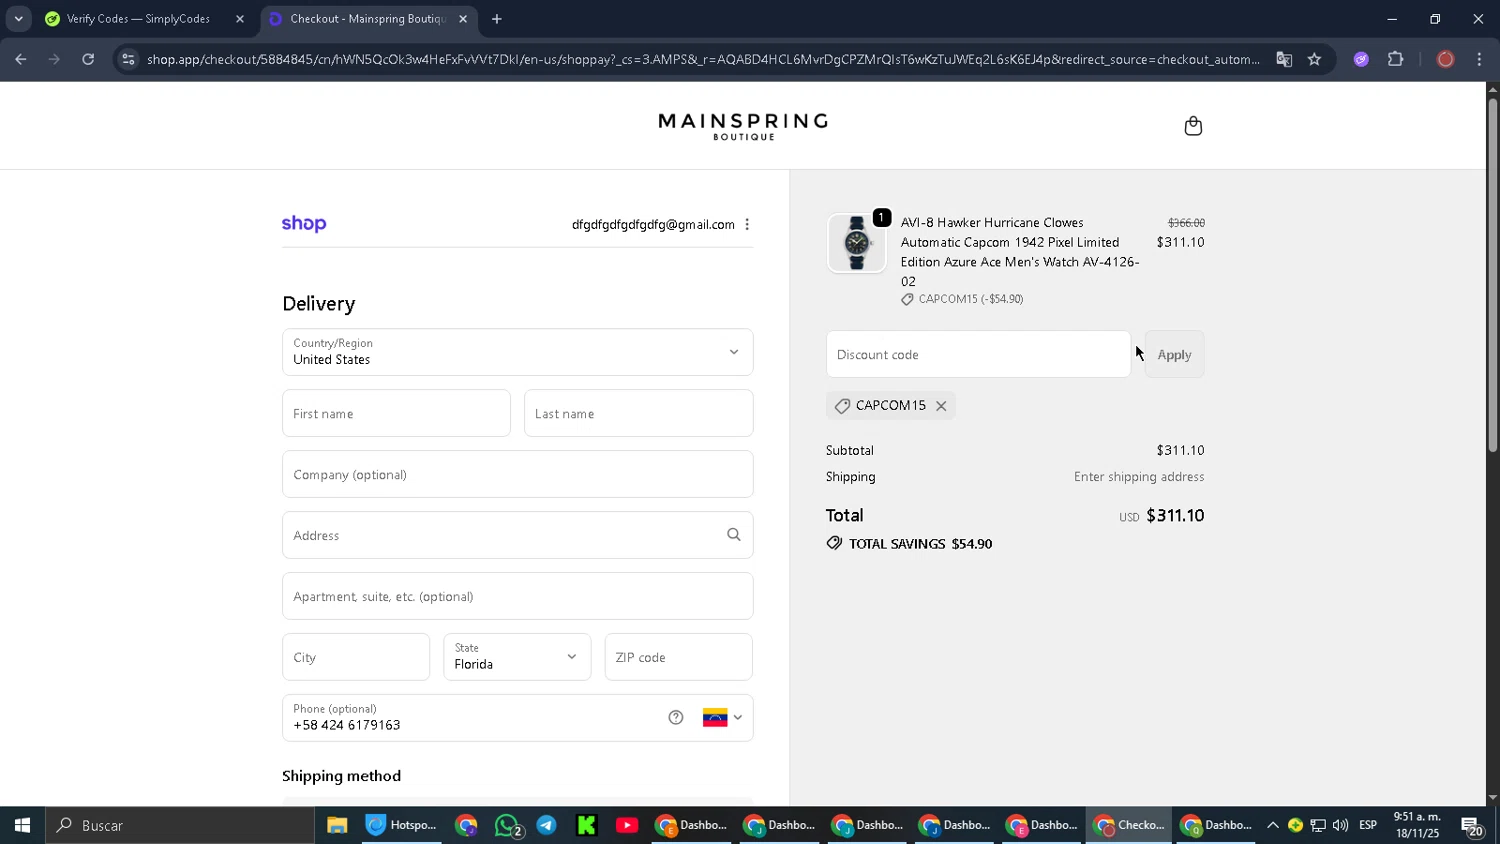Open the browser Extensions puzzle icon
The width and height of the screenshot is (1500, 844).
click(x=1396, y=60)
